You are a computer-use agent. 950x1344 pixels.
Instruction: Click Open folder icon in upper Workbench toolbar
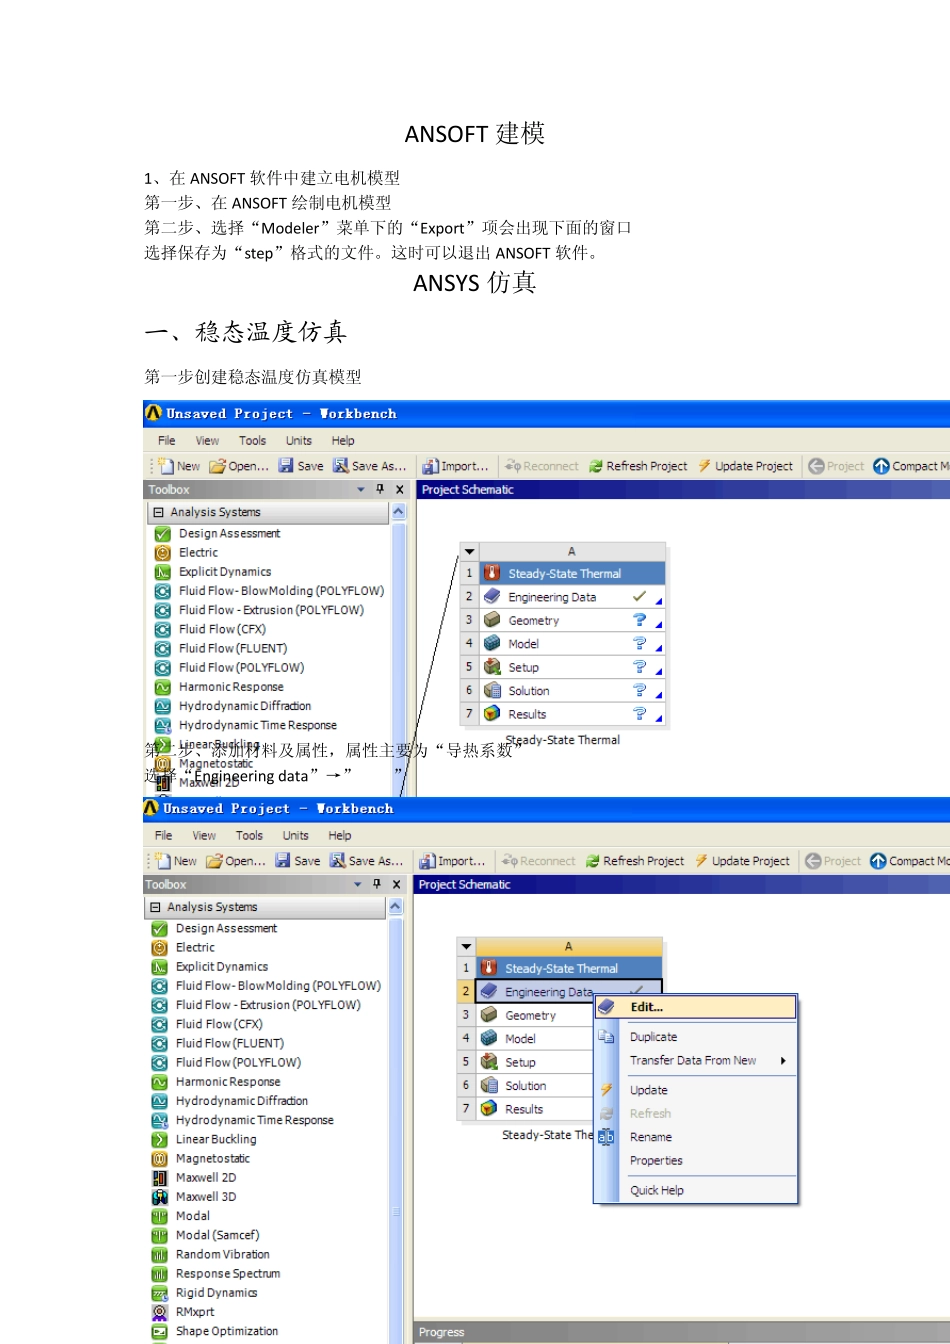coord(217,466)
